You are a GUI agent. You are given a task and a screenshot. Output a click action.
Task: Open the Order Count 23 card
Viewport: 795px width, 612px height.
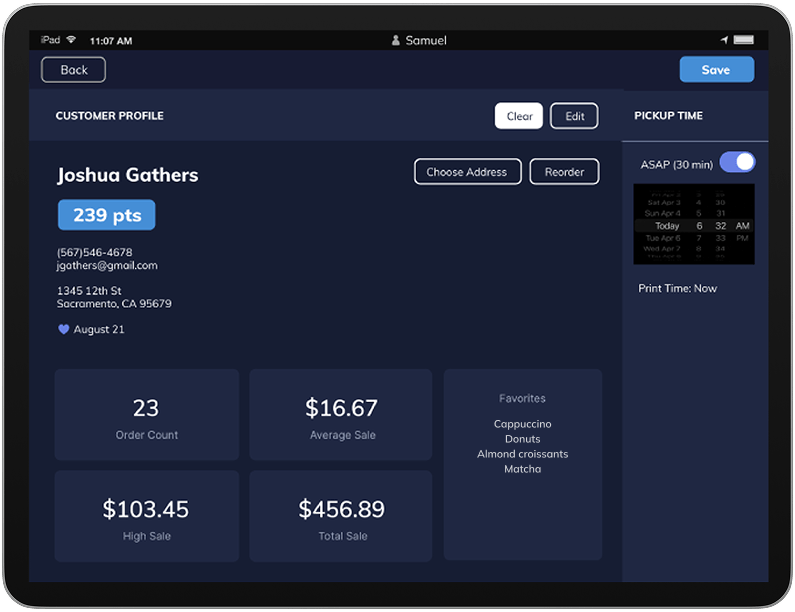coord(147,415)
